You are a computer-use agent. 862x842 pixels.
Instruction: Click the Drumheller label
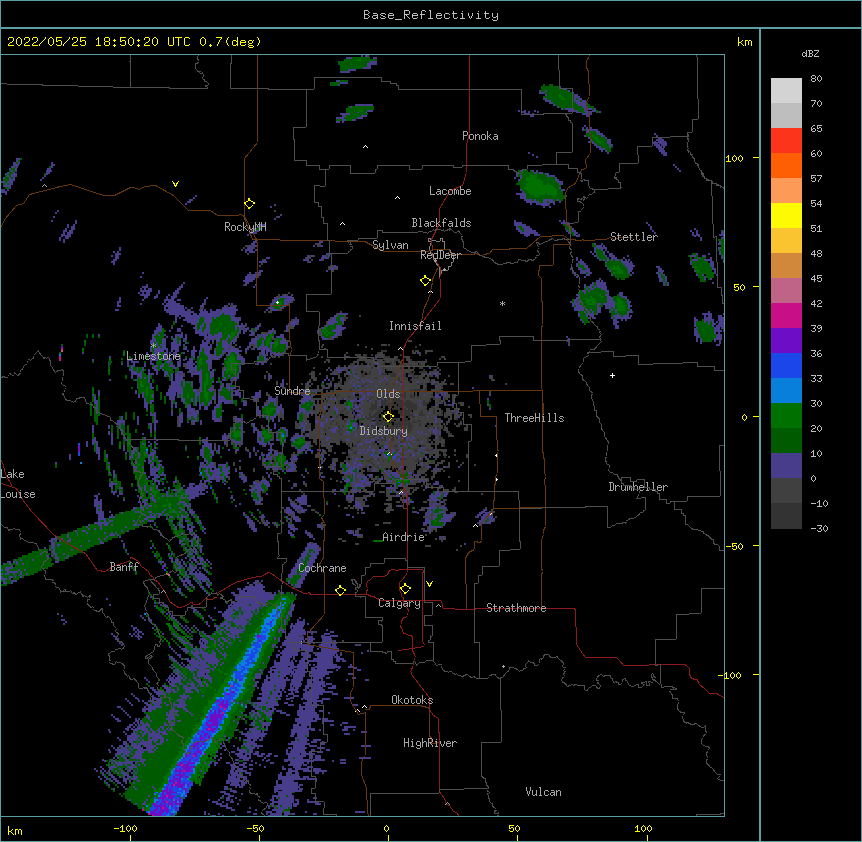[638, 487]
